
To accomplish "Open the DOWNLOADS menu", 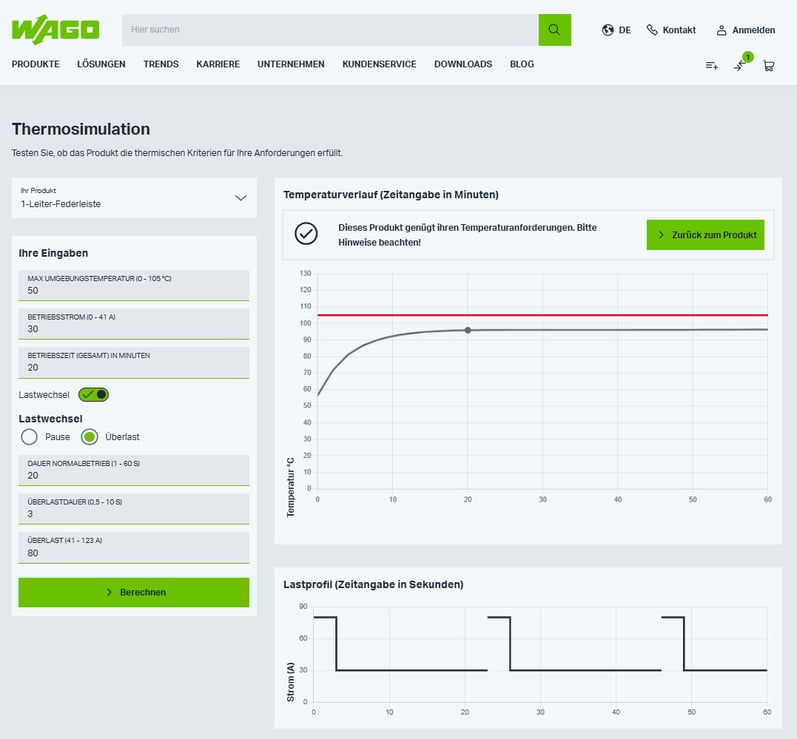I will 463,64.
